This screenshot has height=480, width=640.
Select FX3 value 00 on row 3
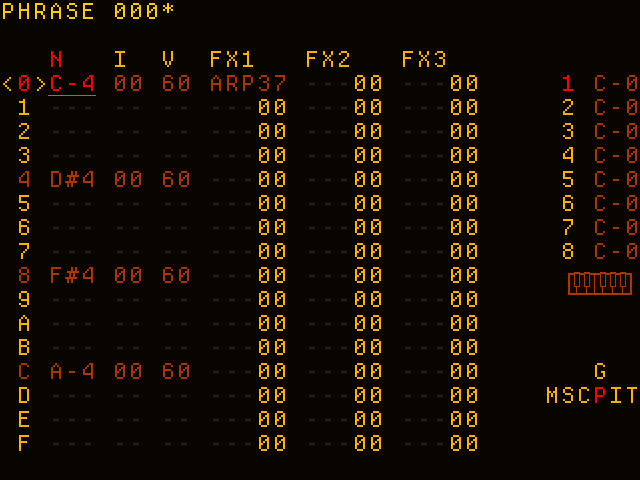pos(464,156)
